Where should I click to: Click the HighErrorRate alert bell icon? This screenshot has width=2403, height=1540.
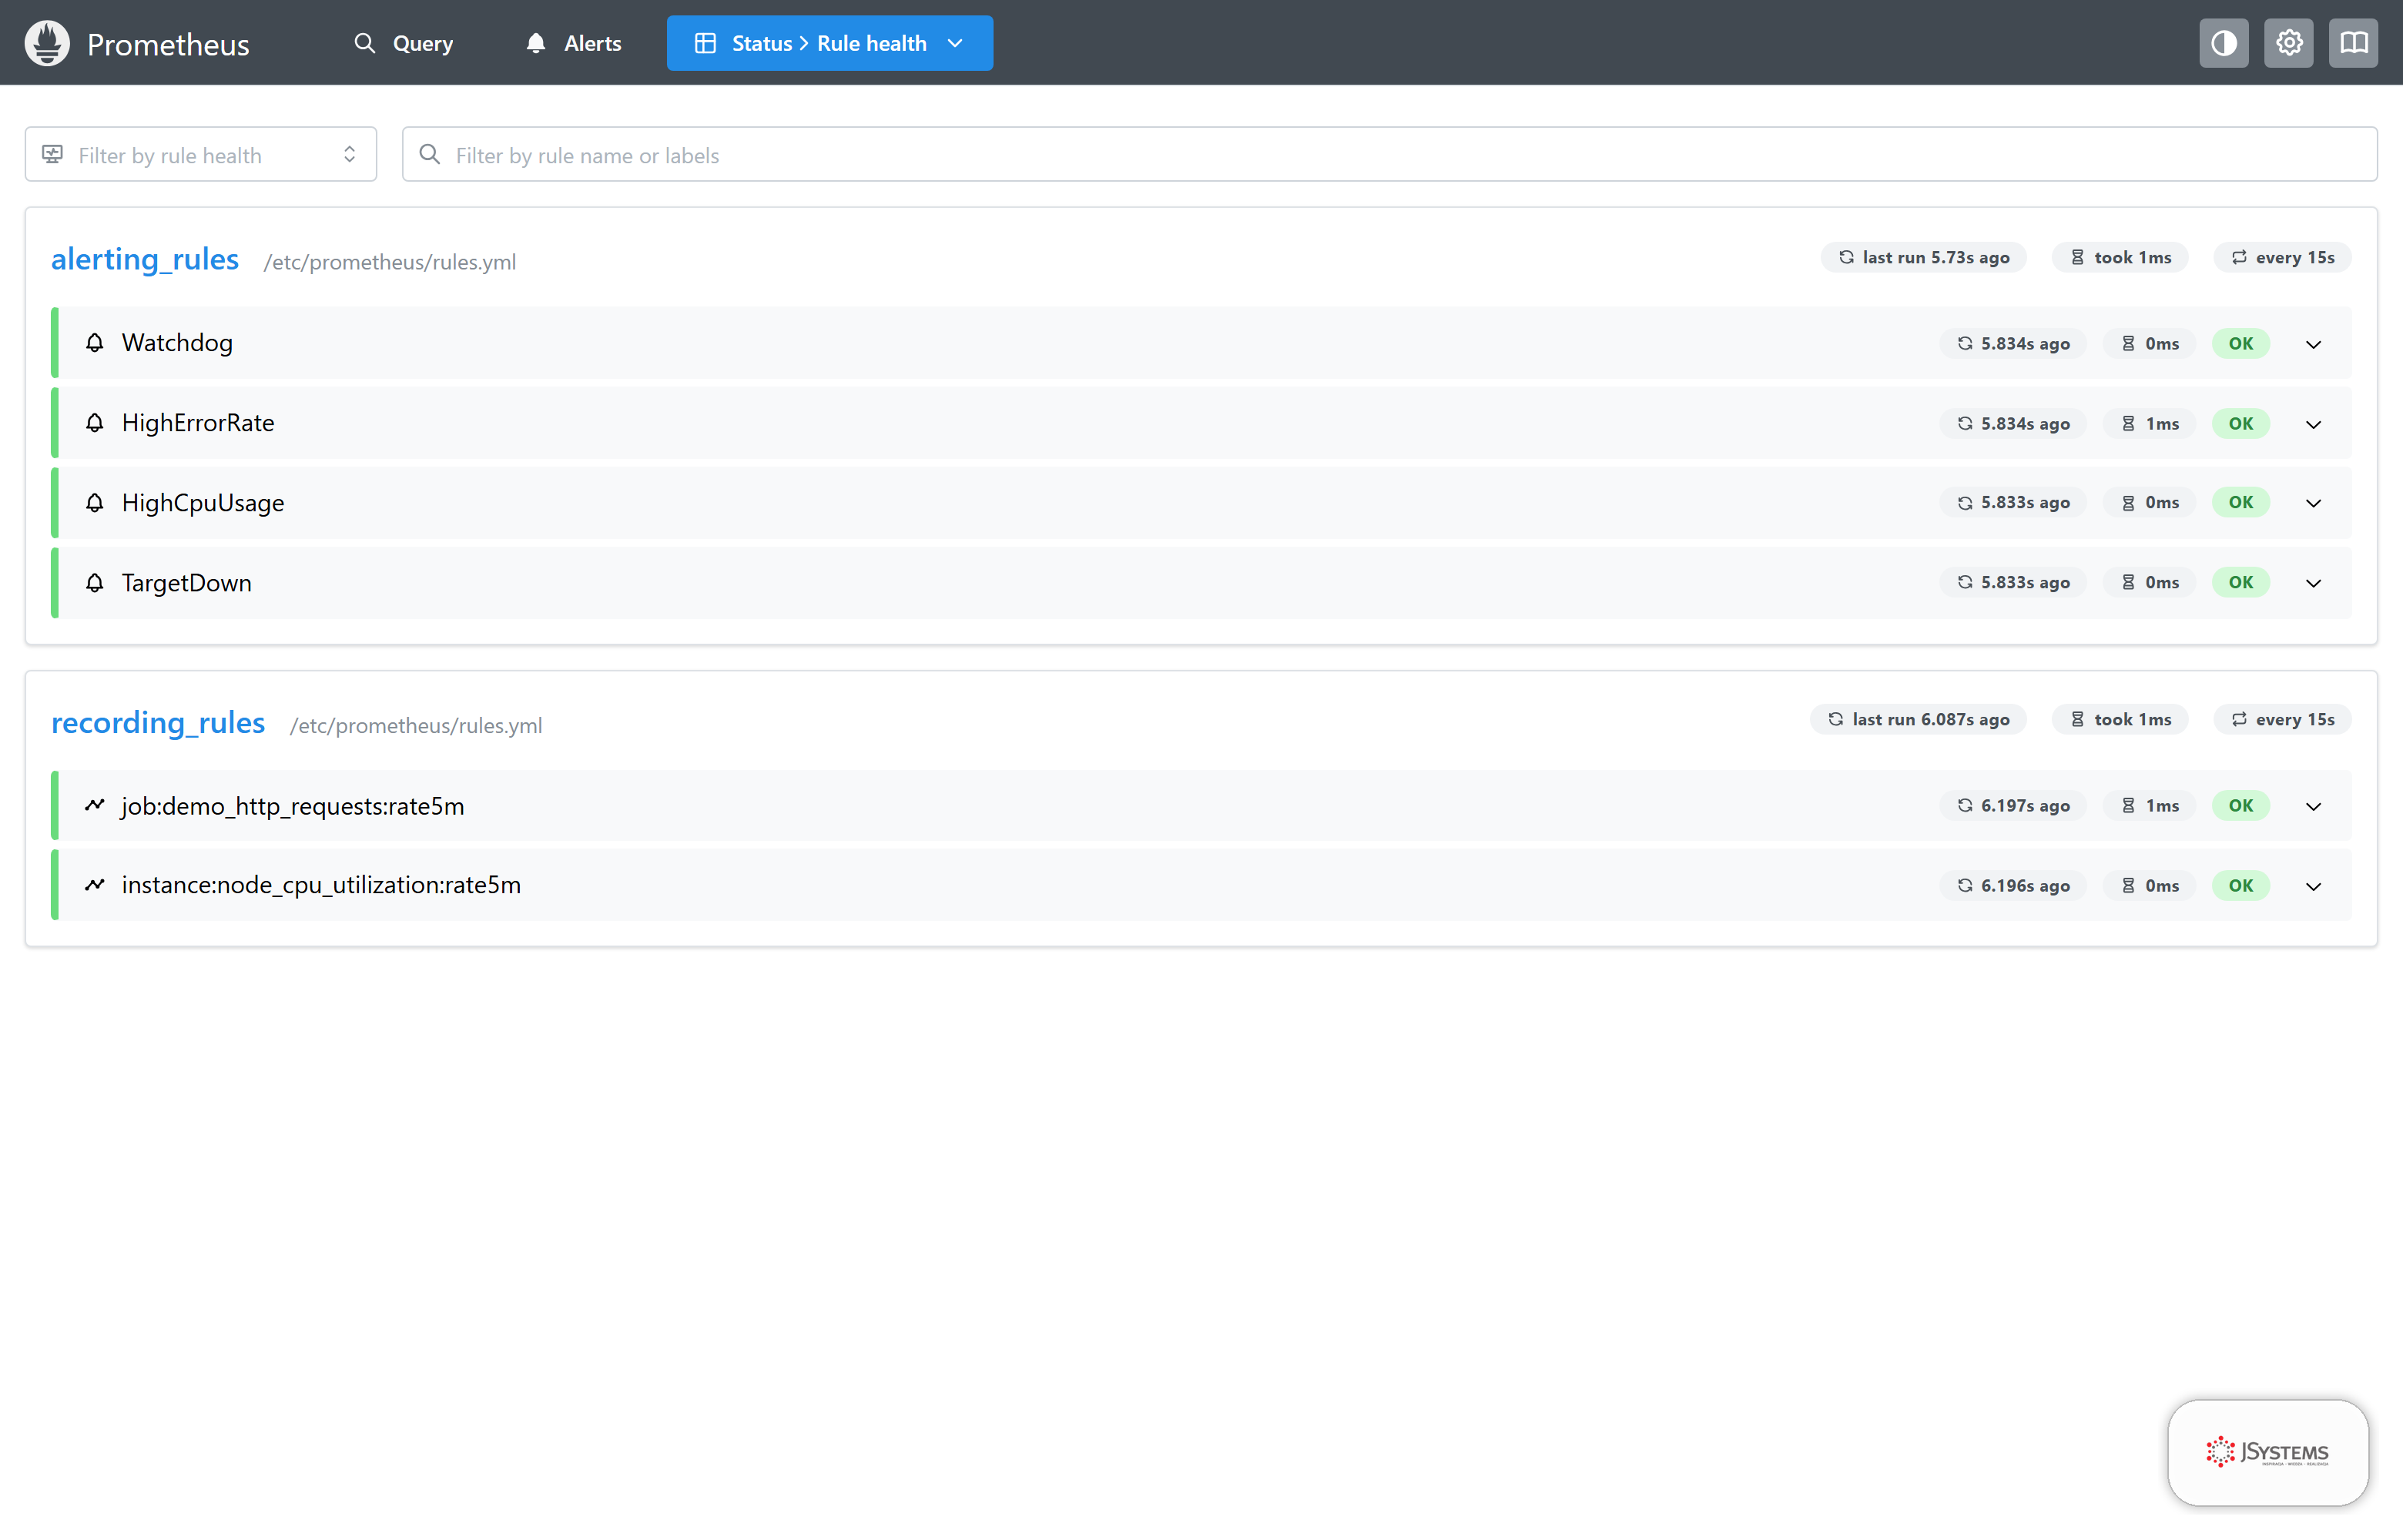[x=95, y=423]
